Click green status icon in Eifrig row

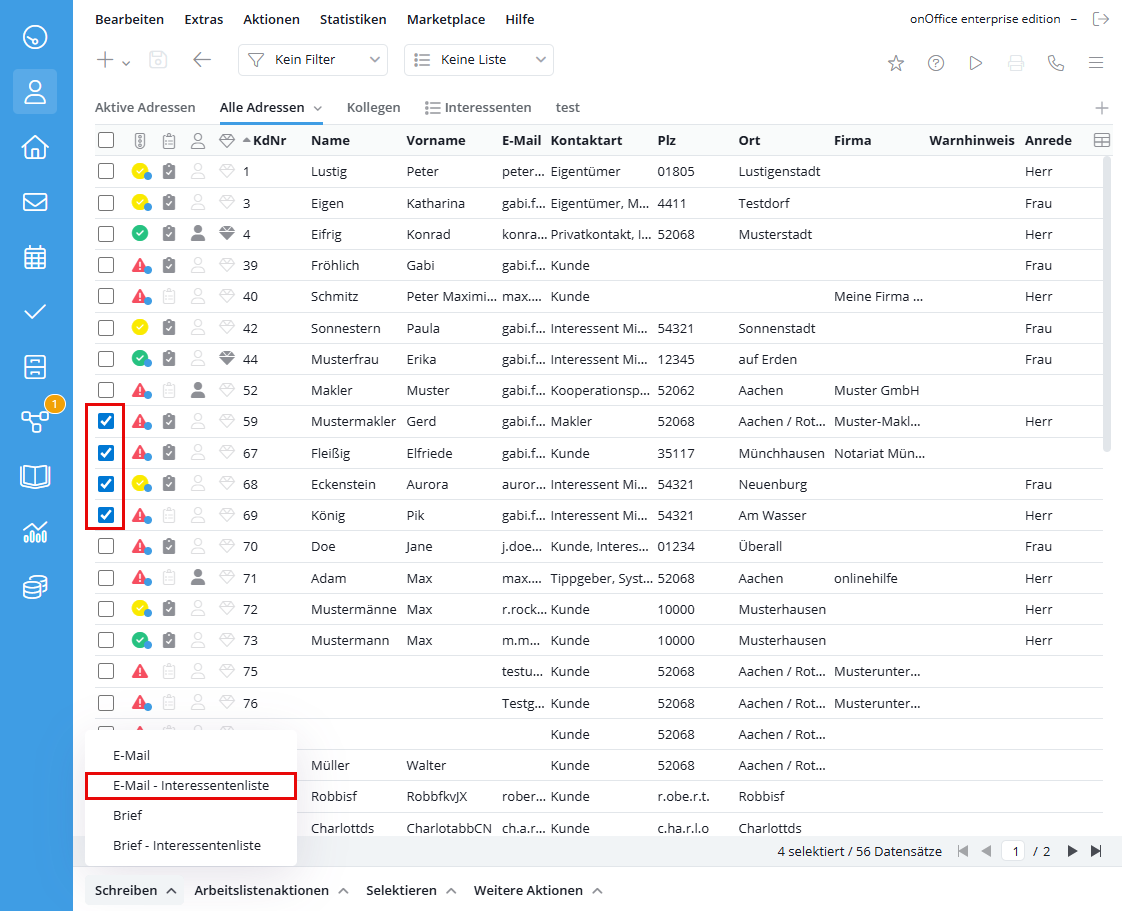point(140,233)
